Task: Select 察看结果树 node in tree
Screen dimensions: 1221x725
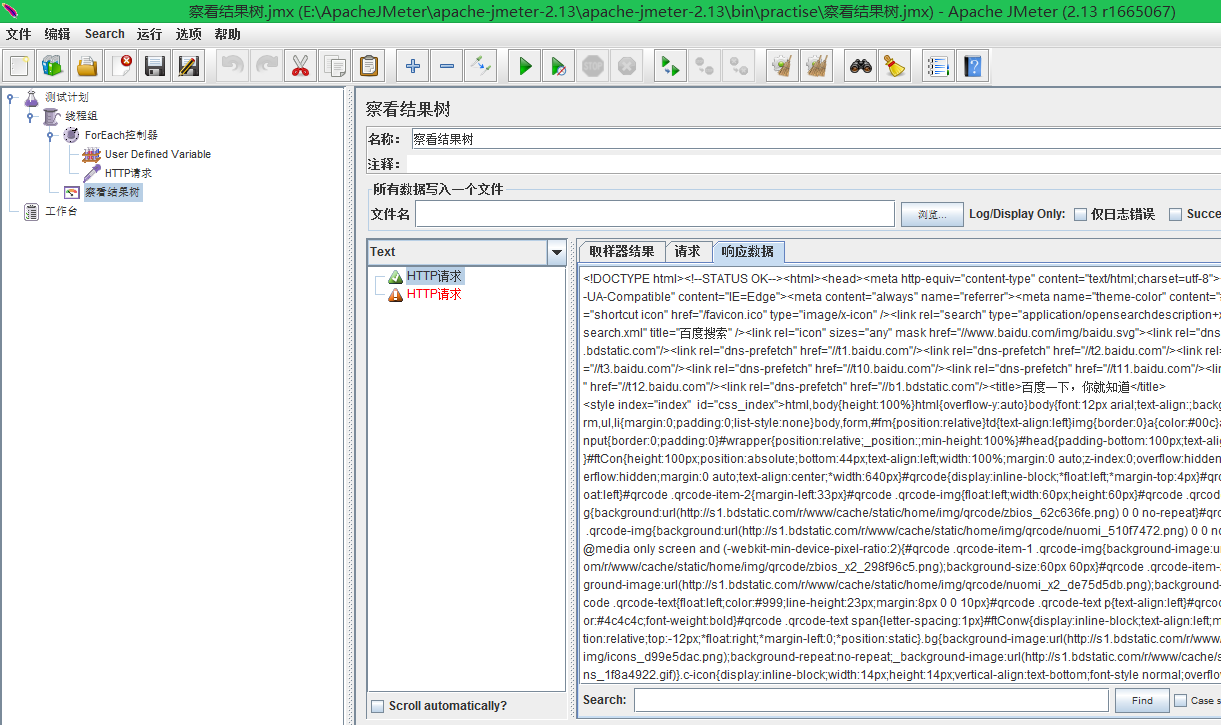Action: (x=112, y=192)
